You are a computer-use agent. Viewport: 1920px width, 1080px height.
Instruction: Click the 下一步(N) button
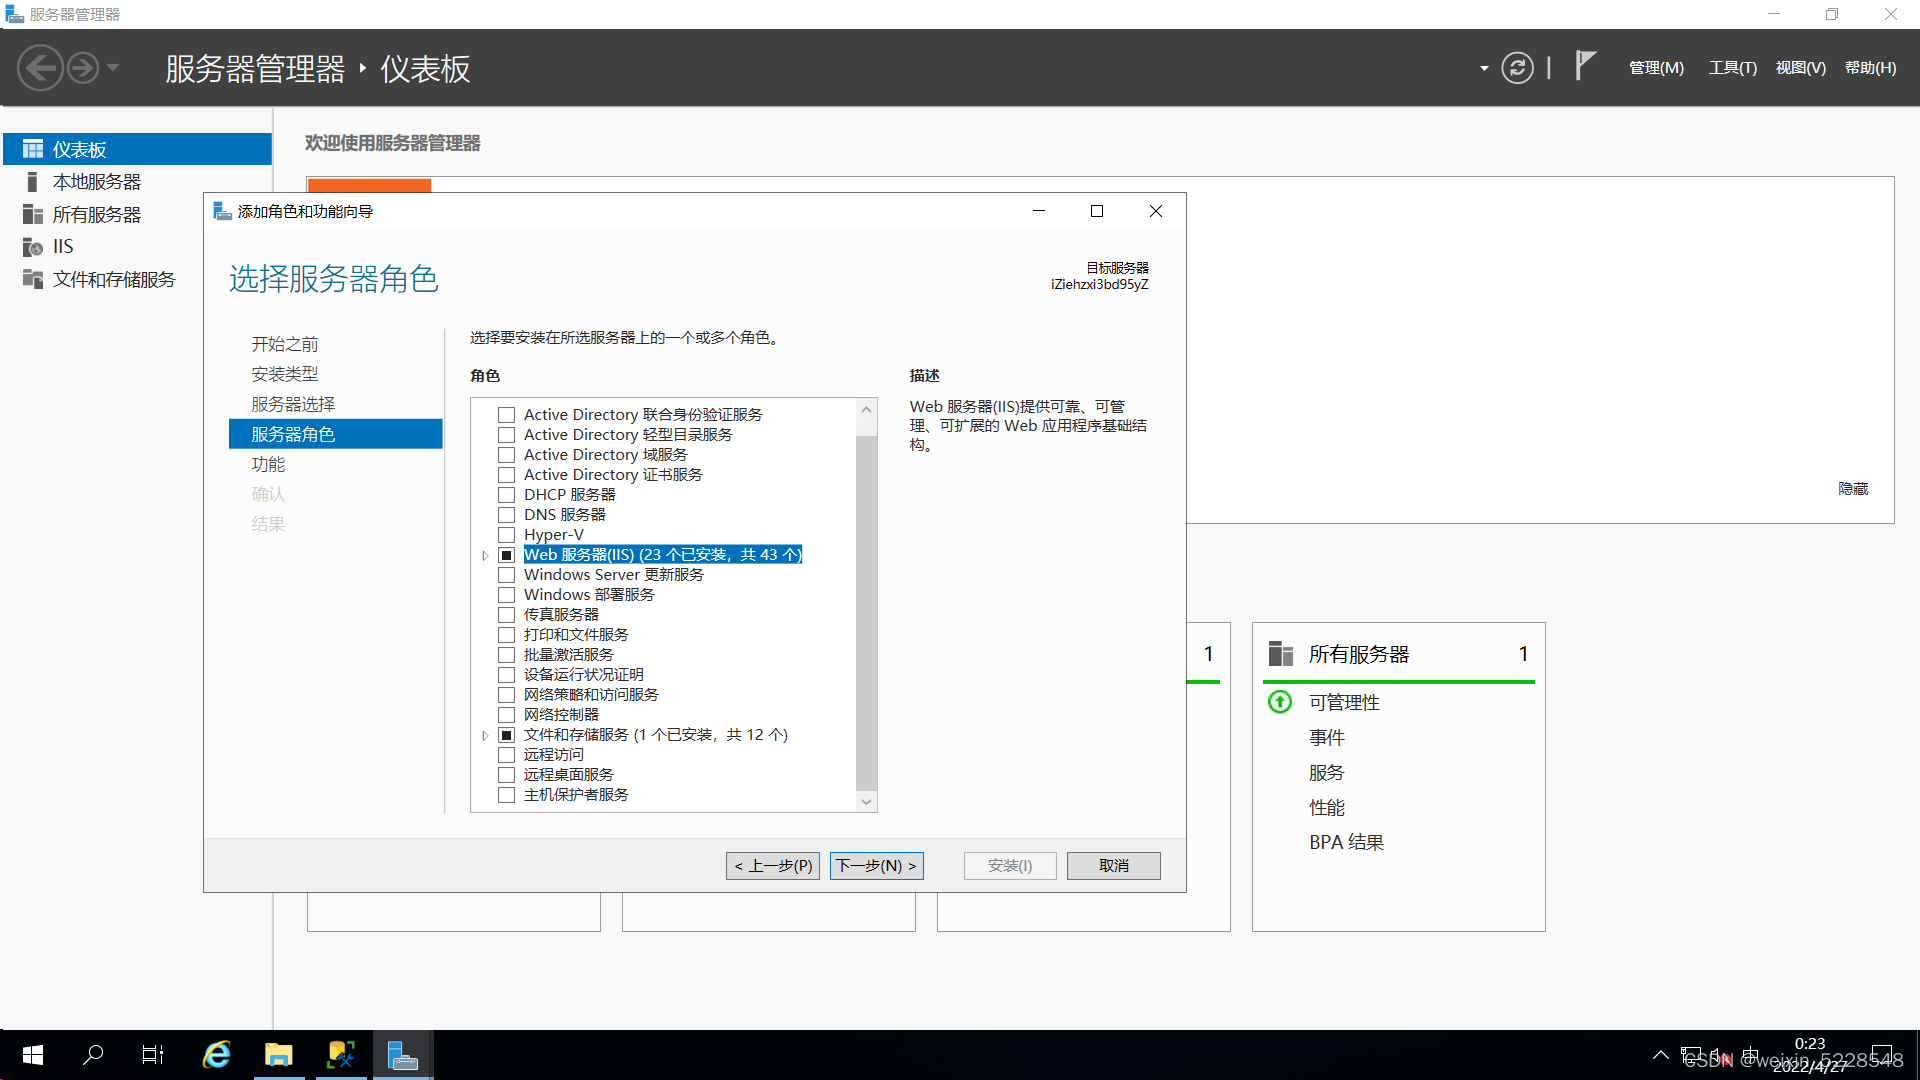point(876,865)
